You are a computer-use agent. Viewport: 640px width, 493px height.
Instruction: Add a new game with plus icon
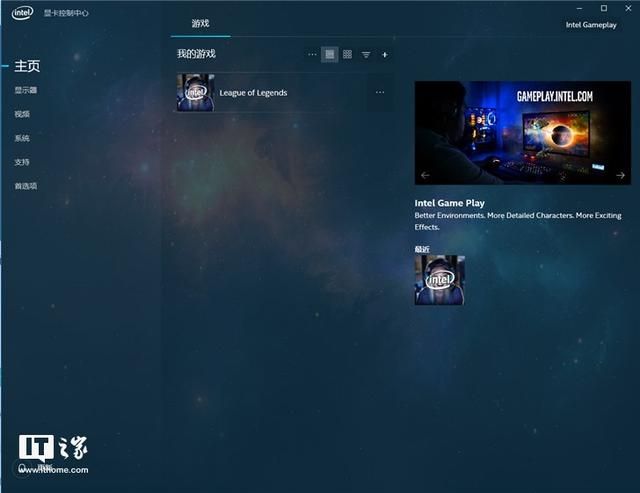click(x=384, y=54)
